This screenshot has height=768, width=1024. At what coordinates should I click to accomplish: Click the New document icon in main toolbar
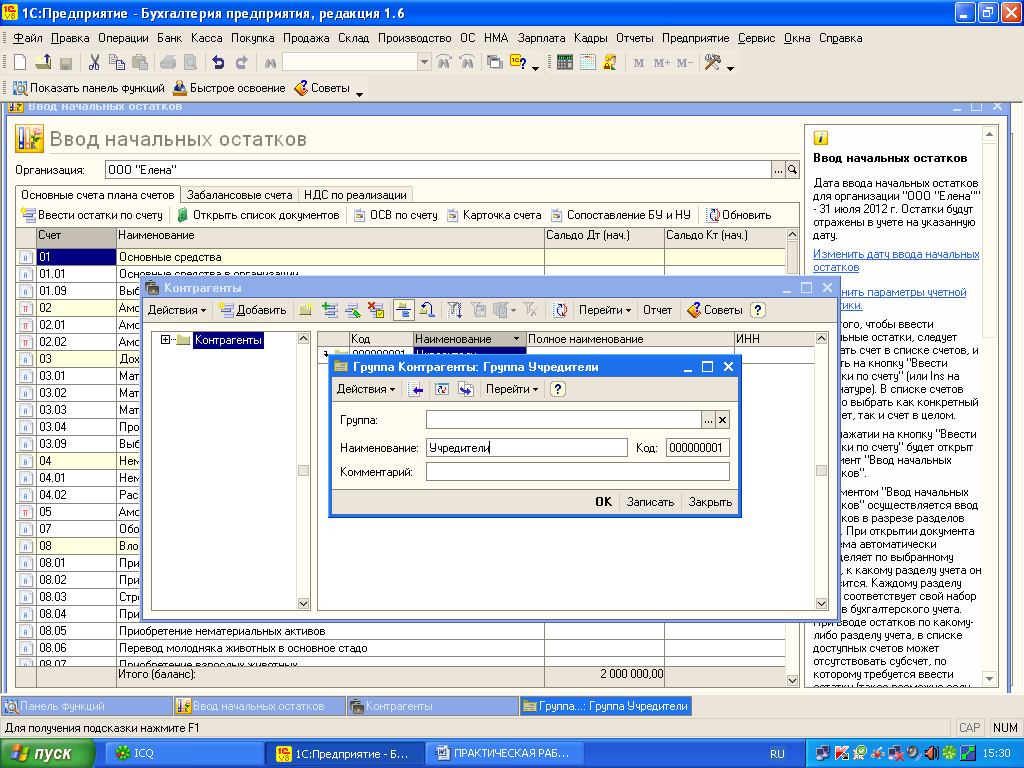[x=20, y=63]
